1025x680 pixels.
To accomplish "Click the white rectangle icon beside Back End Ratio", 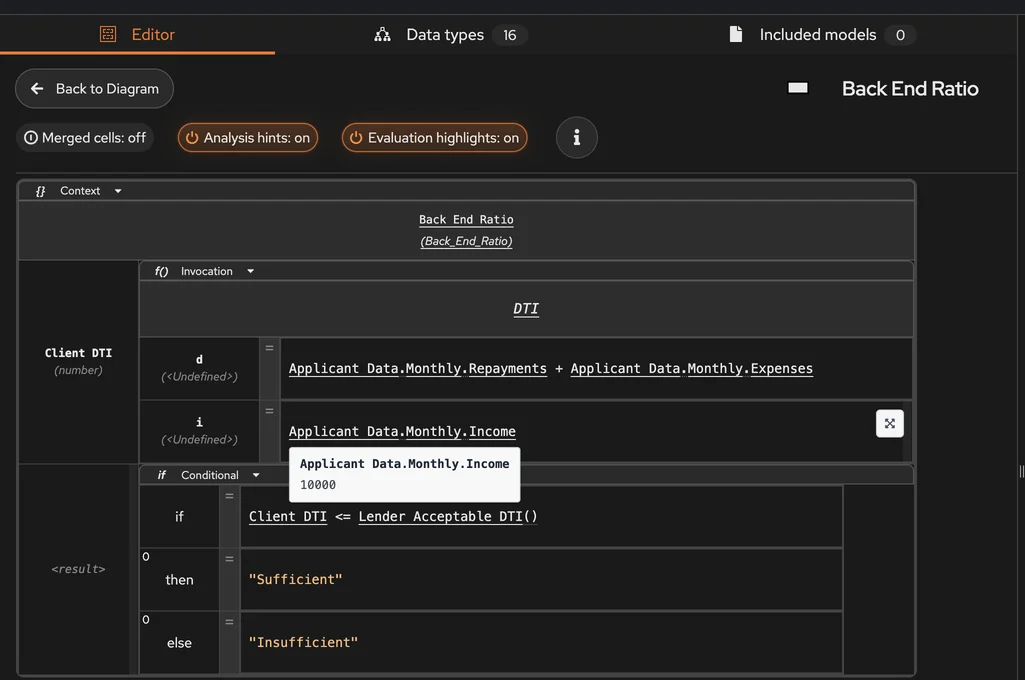I will pyautogui.click(x=798, y=88).
